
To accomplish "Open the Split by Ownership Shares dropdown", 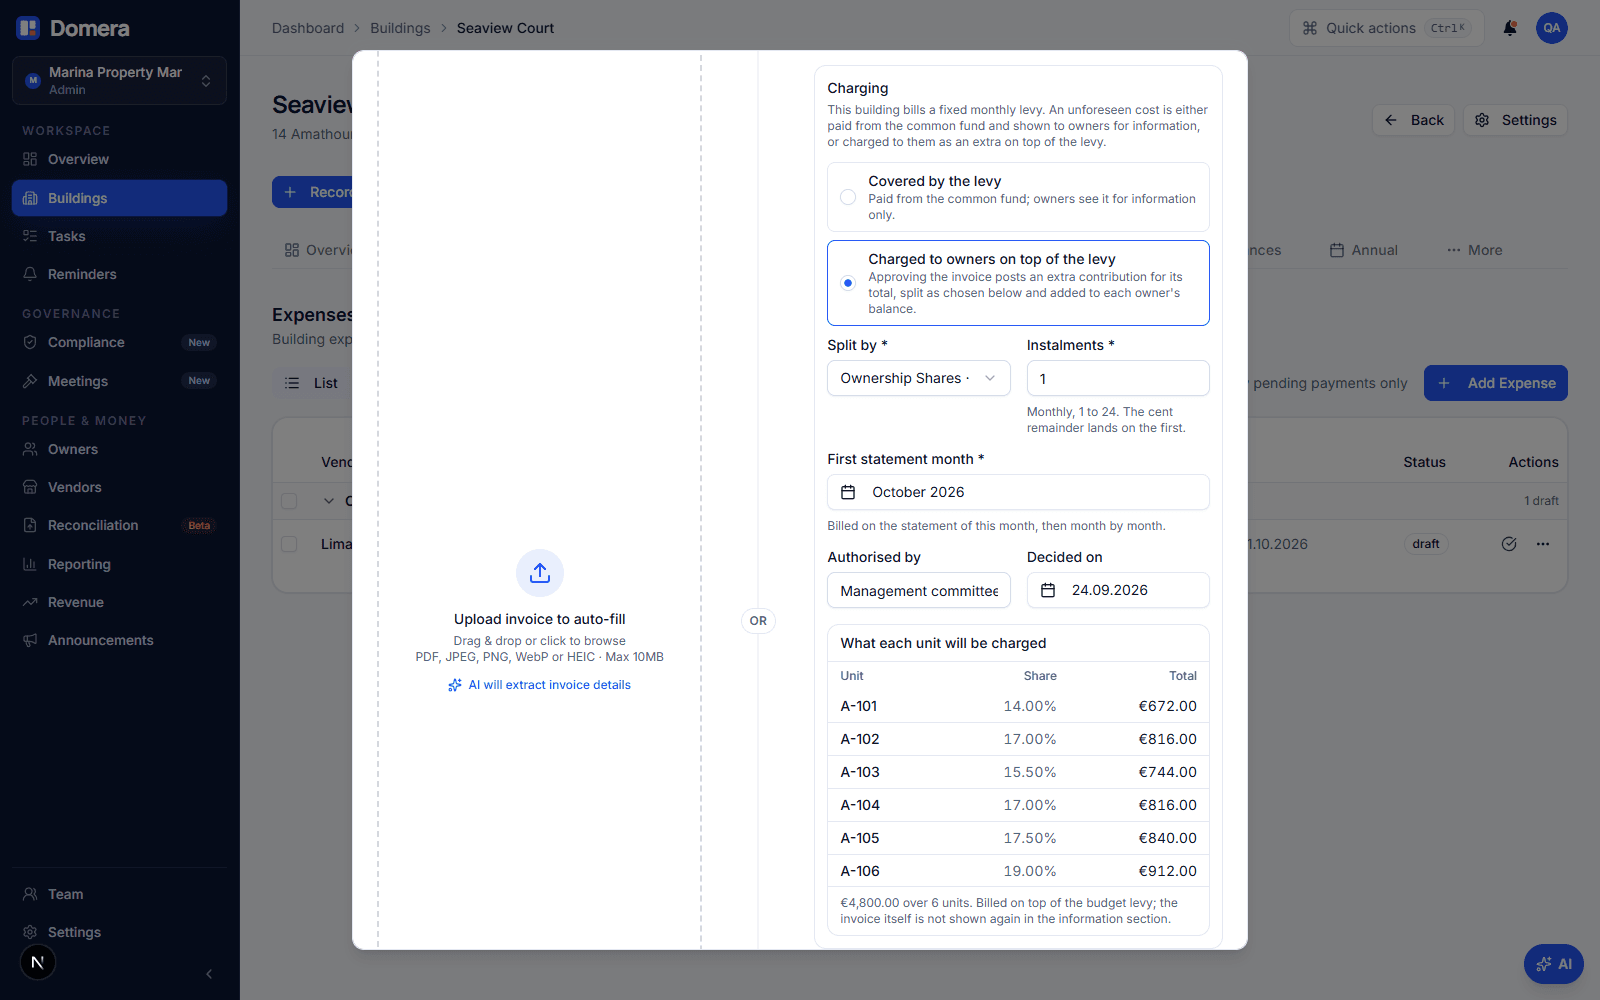I will 918,378.
